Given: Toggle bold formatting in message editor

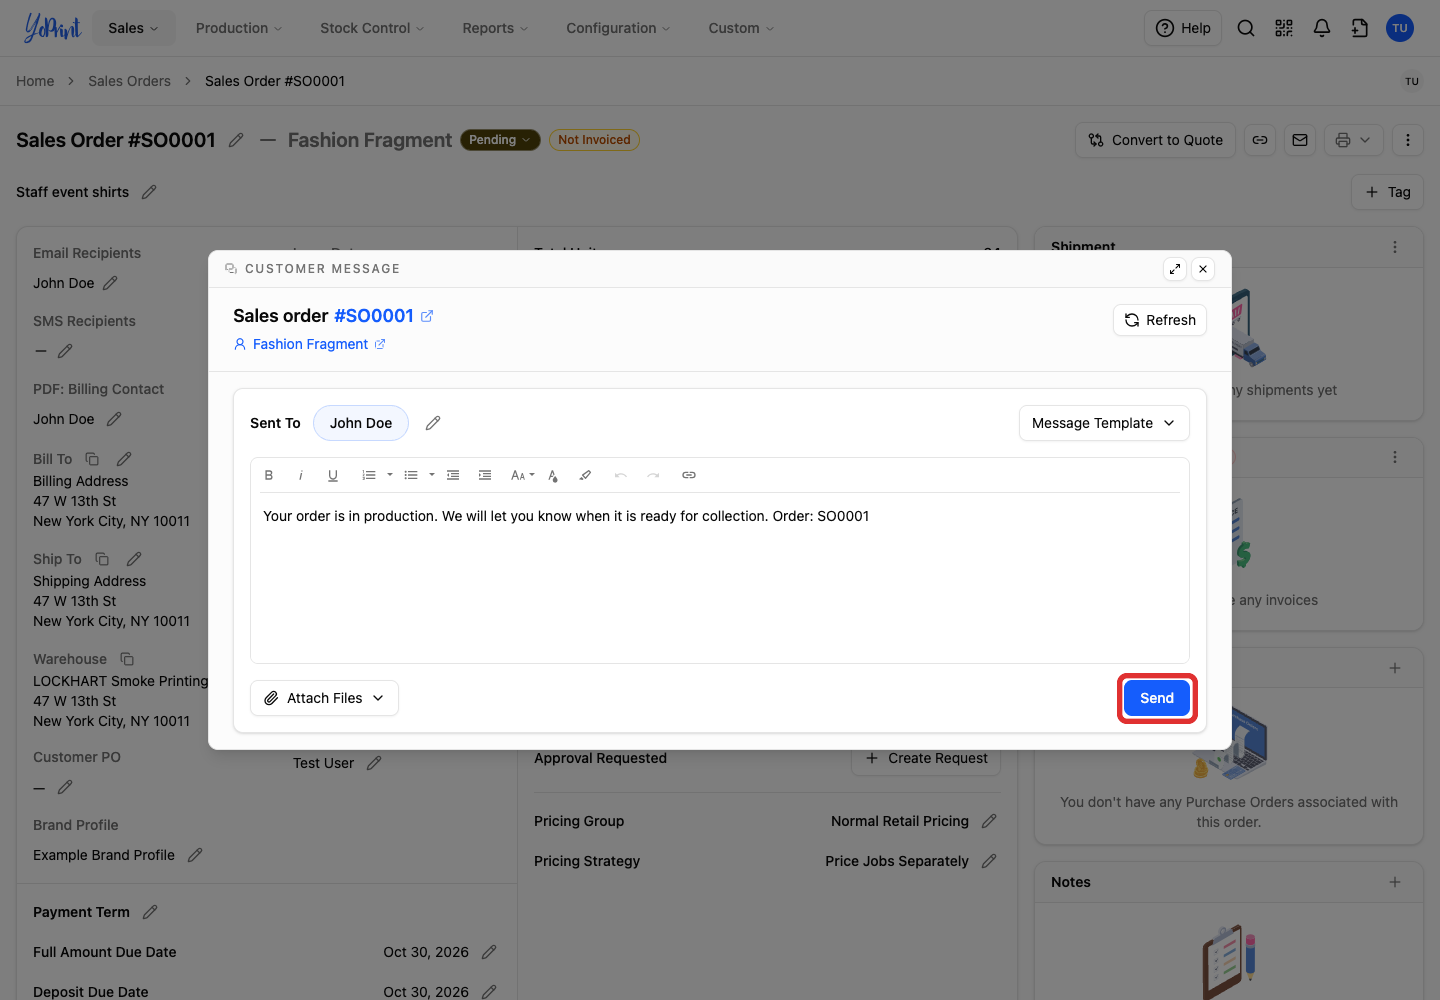Looking at the screenshot, I should (x=269, y=475).
